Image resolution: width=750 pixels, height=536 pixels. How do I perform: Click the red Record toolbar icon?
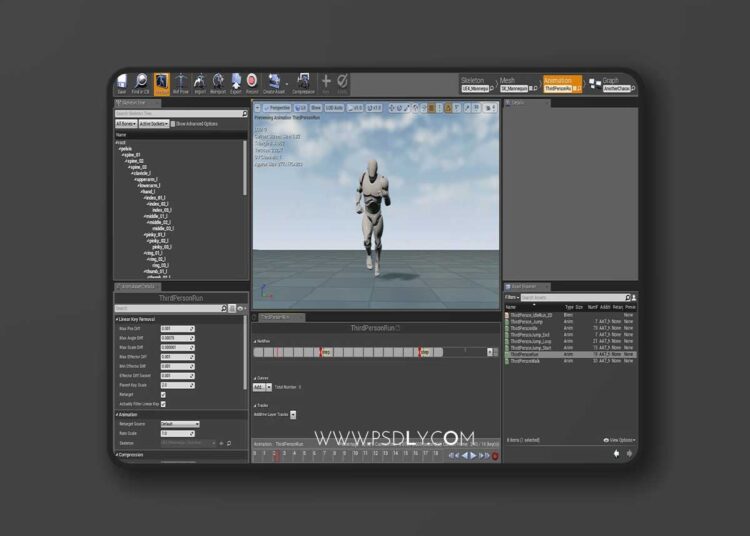click(252, 80)
